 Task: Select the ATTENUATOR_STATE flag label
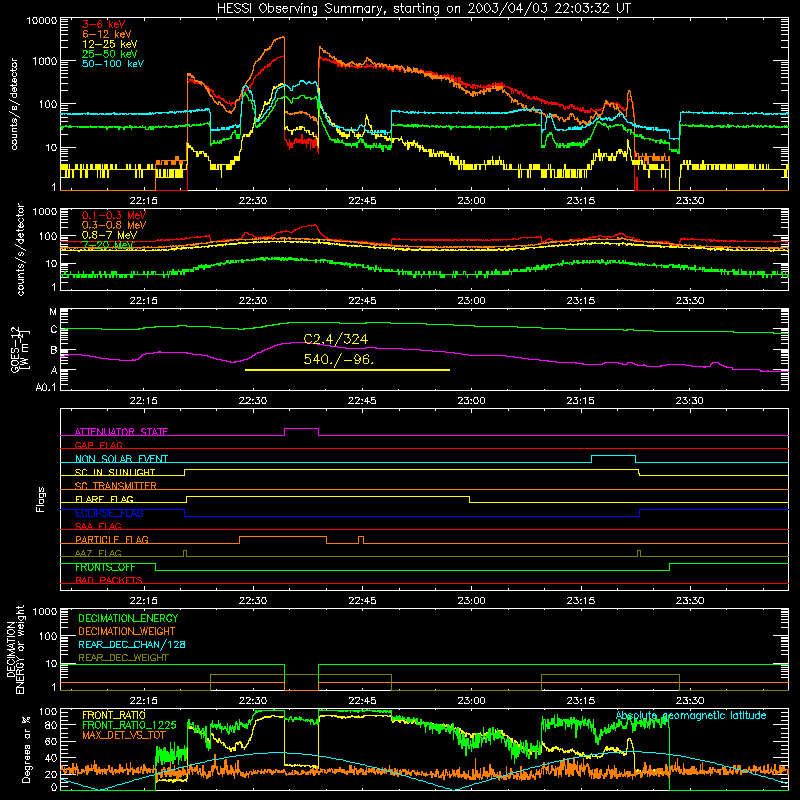click(x=121, y=432)
